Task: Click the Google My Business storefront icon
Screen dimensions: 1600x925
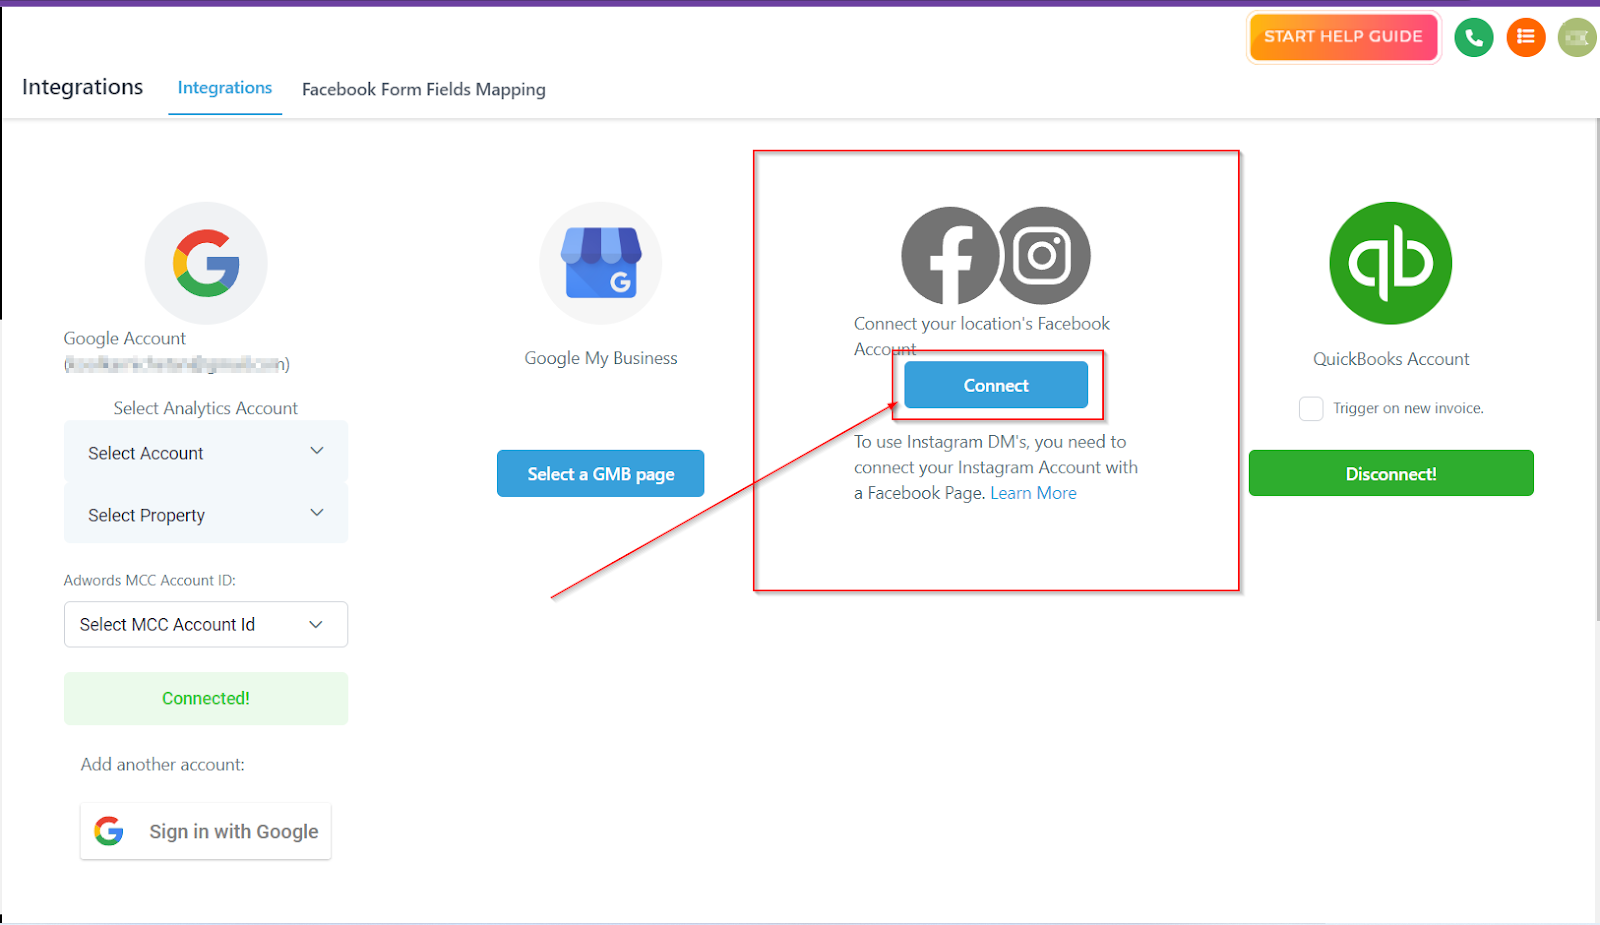Action: pyautogui.click(x=601, y=263)
